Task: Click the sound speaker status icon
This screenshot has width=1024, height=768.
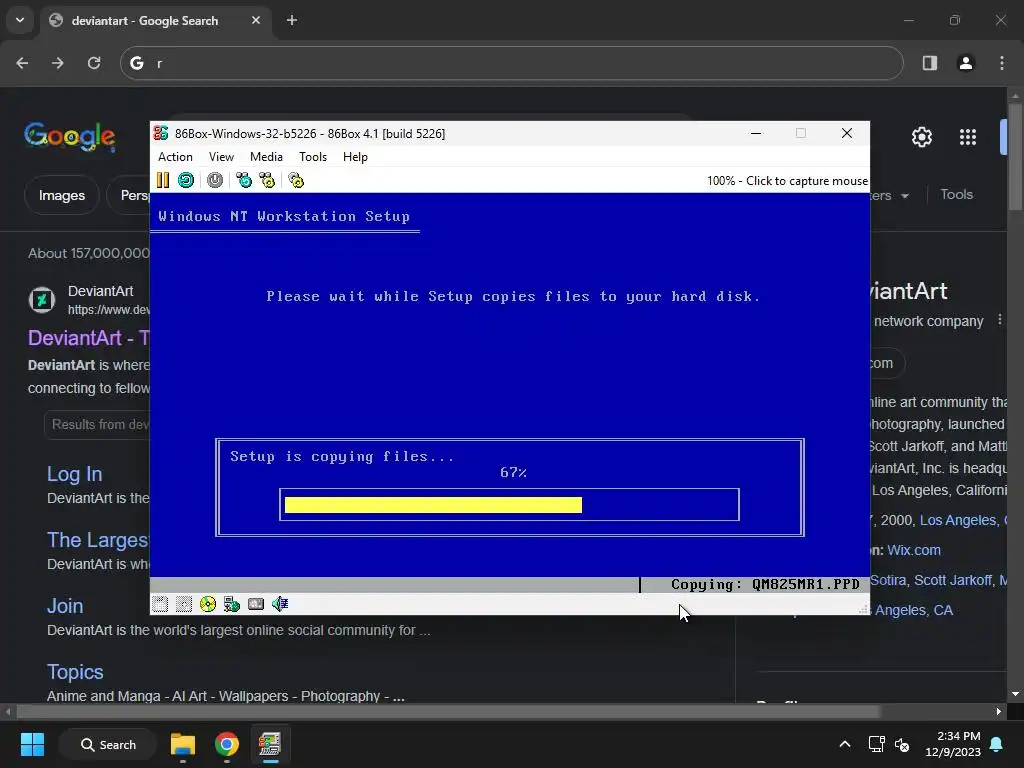Action: [280, 604]
